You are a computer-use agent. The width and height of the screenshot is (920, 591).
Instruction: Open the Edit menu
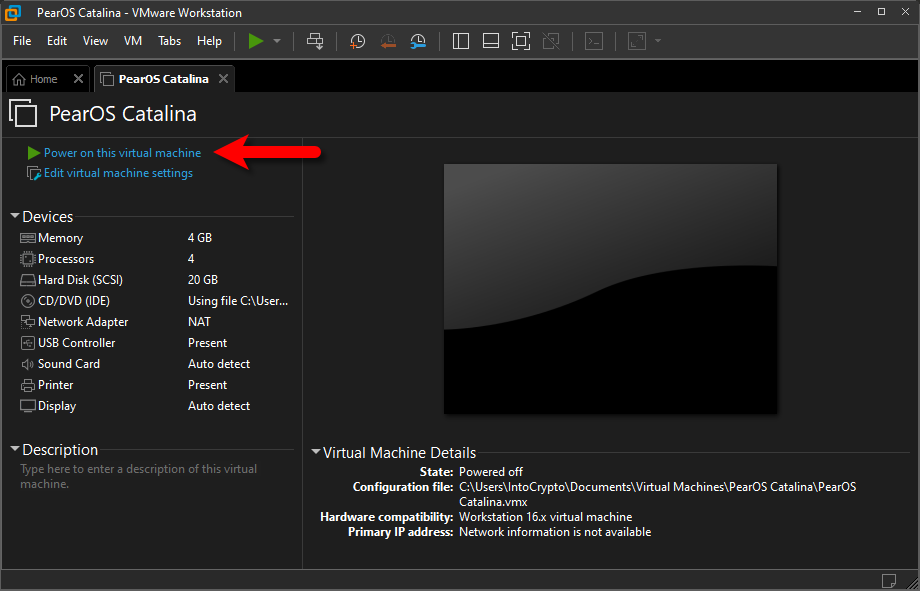pos(57,41)
